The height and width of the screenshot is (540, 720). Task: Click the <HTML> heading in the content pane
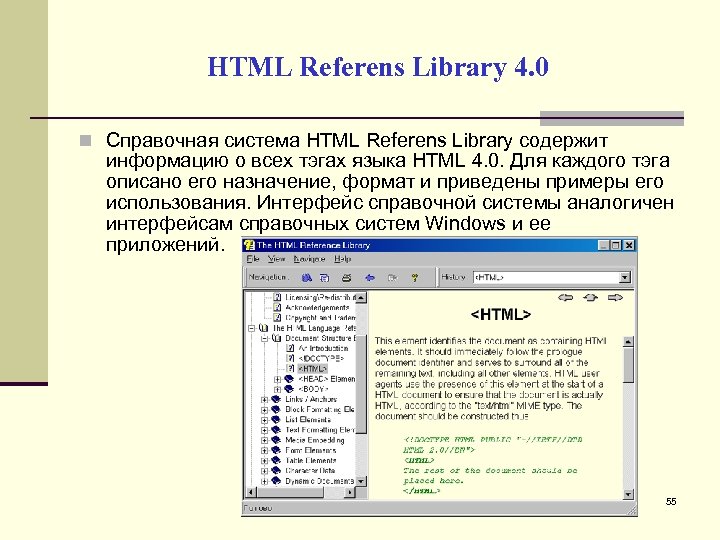[x=501, y=315]
